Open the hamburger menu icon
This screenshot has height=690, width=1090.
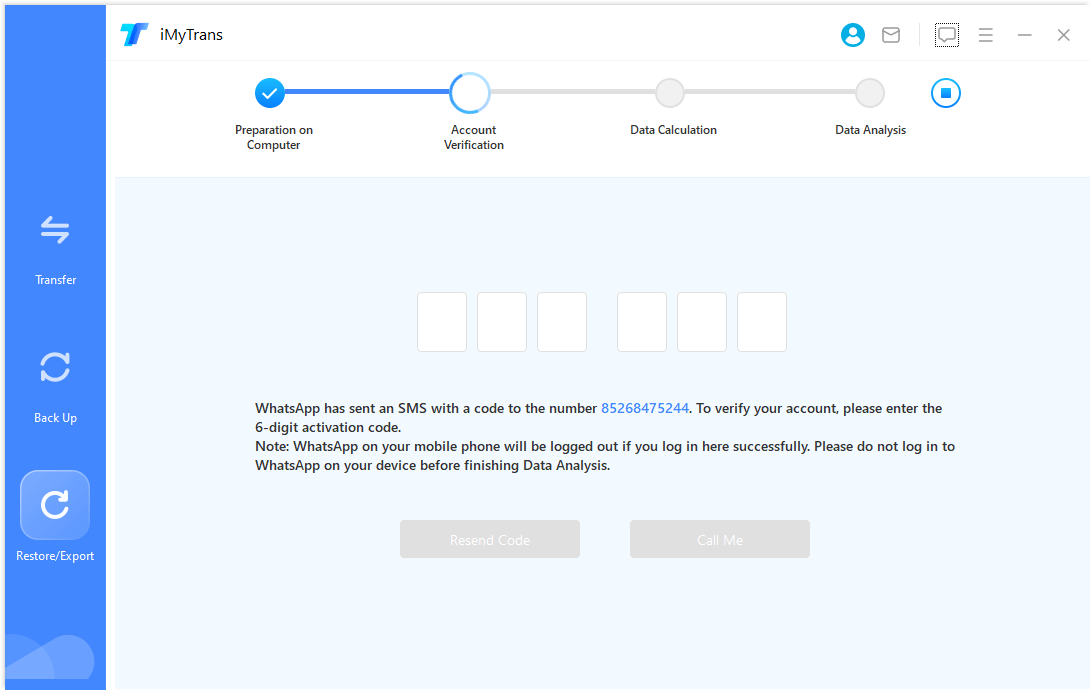pos(985,35)
